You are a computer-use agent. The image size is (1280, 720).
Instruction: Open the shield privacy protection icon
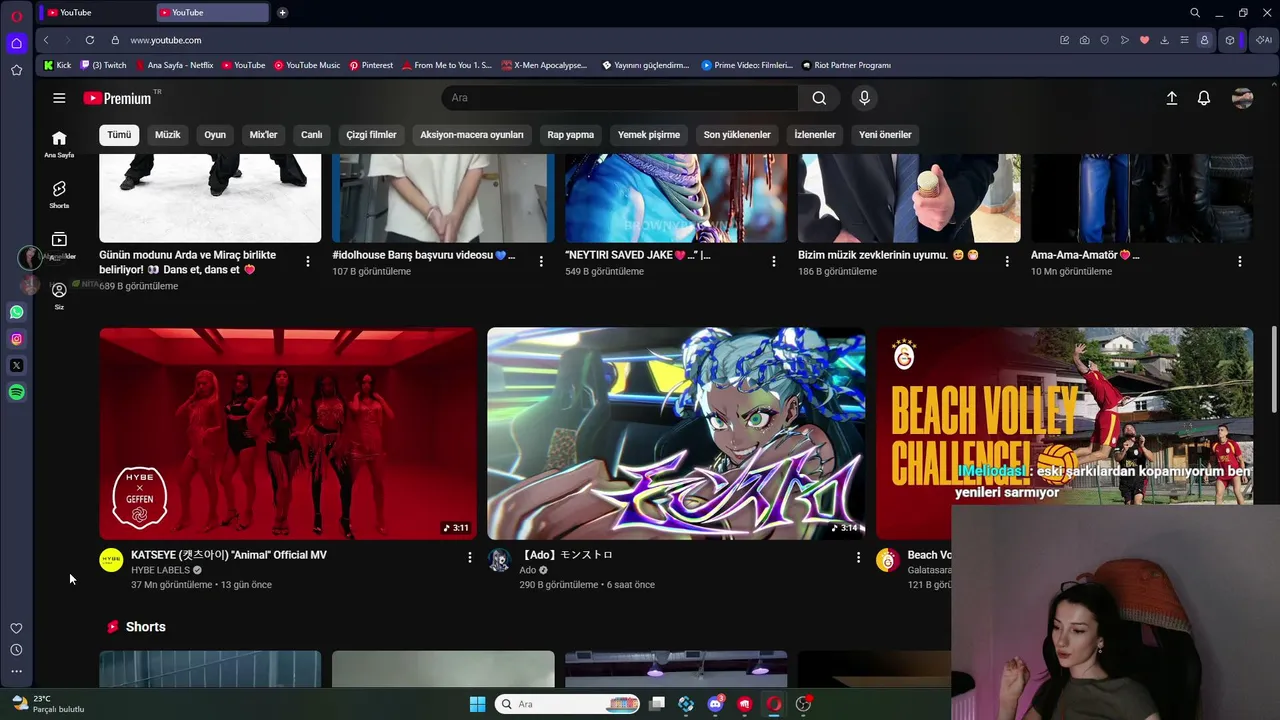tap(1105, 40)
